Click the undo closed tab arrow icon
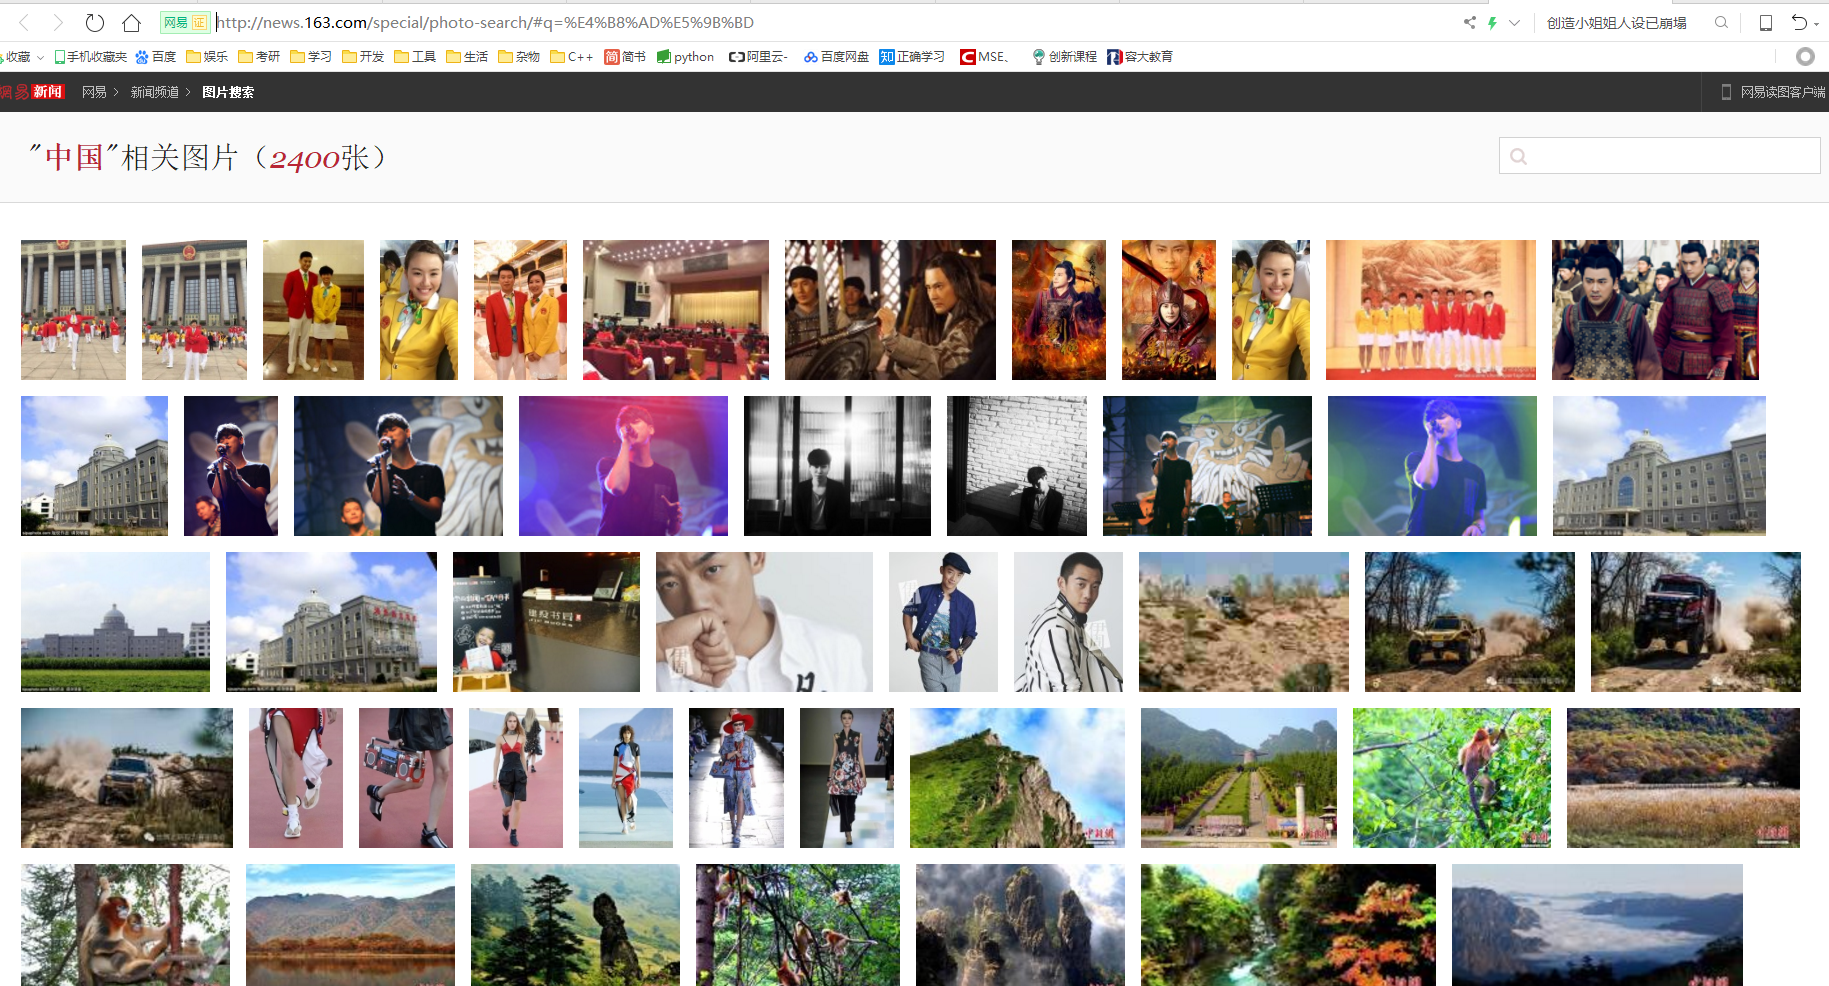 pos(1799,22)
